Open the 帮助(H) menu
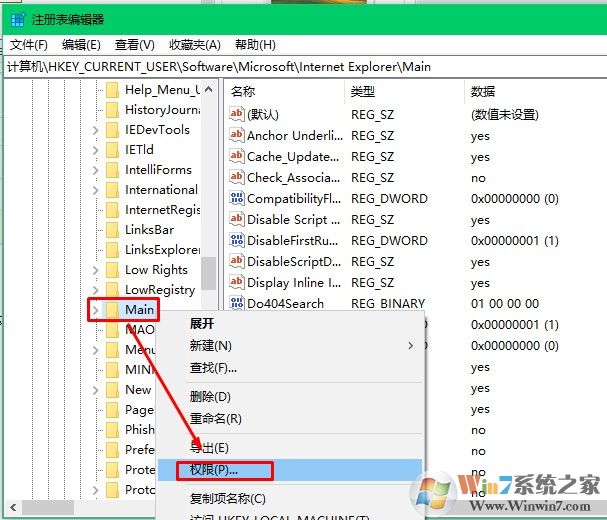Image resolution: width=607 pixels, height=520 pixels. 255,45
